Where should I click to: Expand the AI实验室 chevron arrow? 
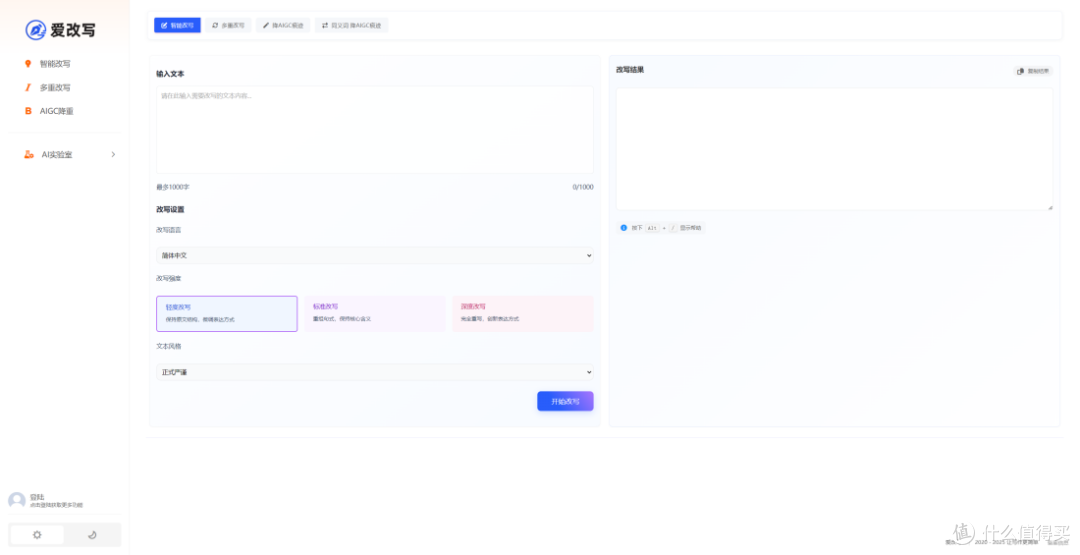113,154
